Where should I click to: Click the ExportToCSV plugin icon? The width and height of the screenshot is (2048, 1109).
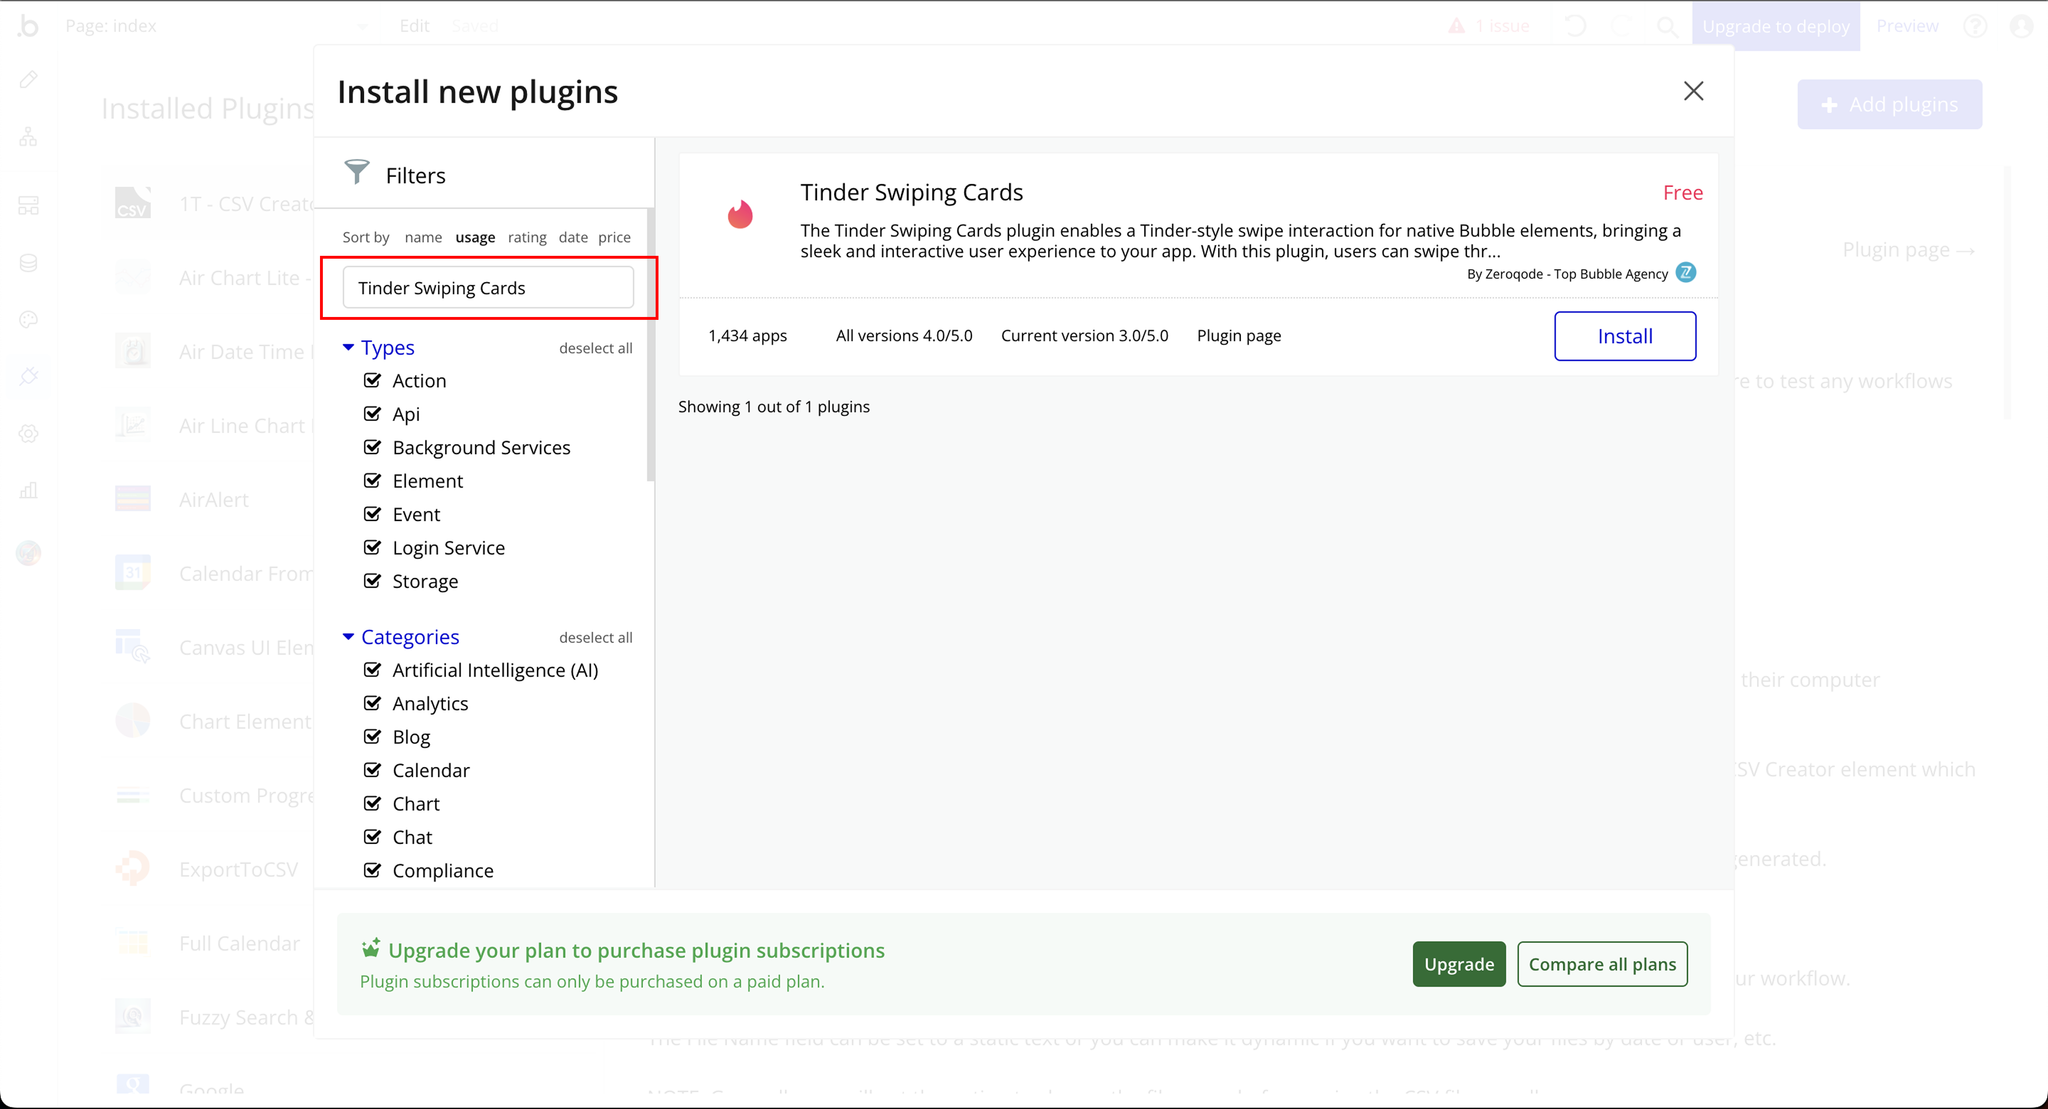(x=132, y=869)
